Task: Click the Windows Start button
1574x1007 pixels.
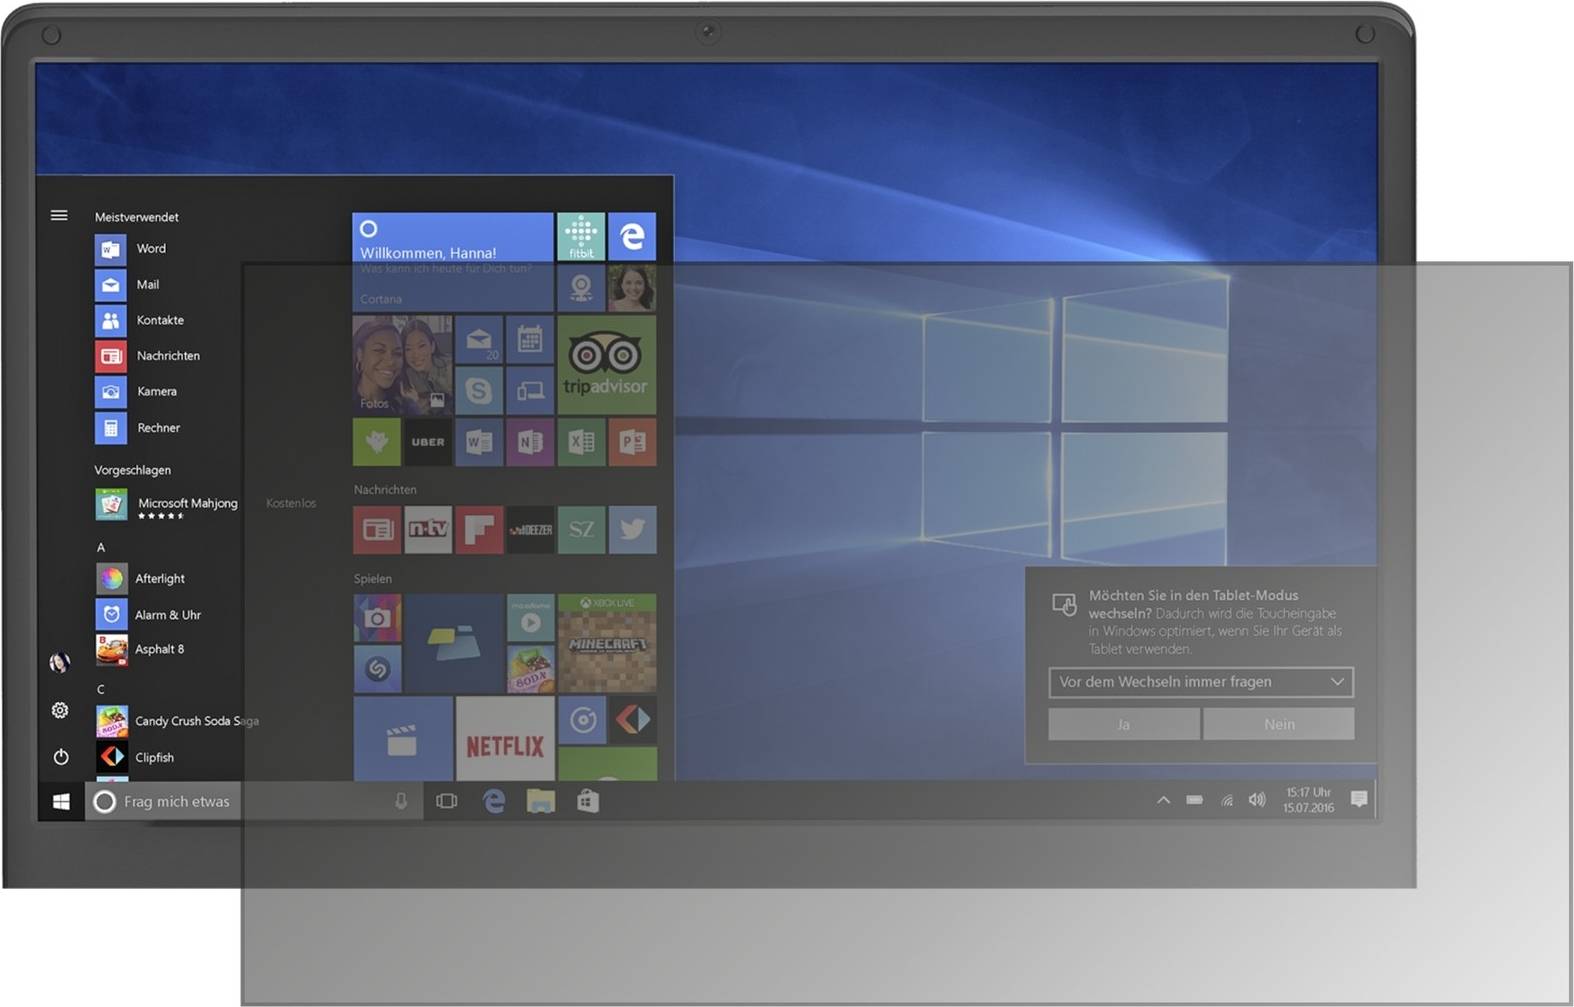Action: click(x=61, y=801)
